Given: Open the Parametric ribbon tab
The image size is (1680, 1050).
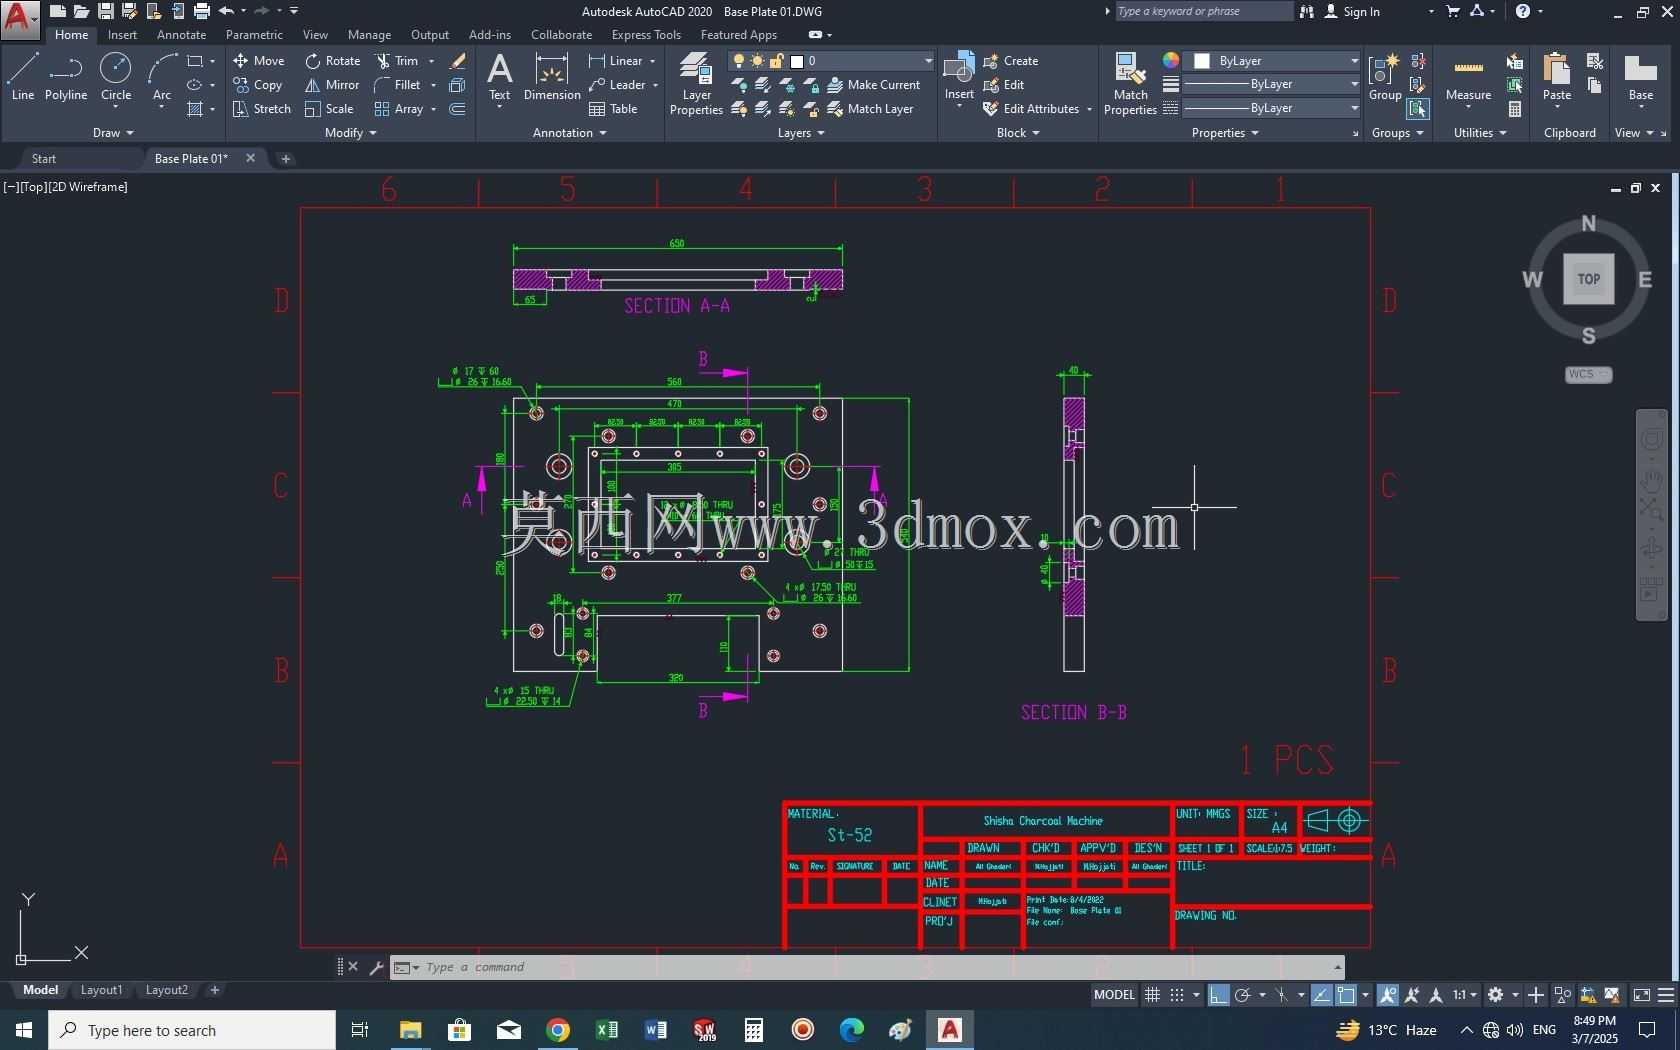Looking at the screenshot, I should (254, 35).
